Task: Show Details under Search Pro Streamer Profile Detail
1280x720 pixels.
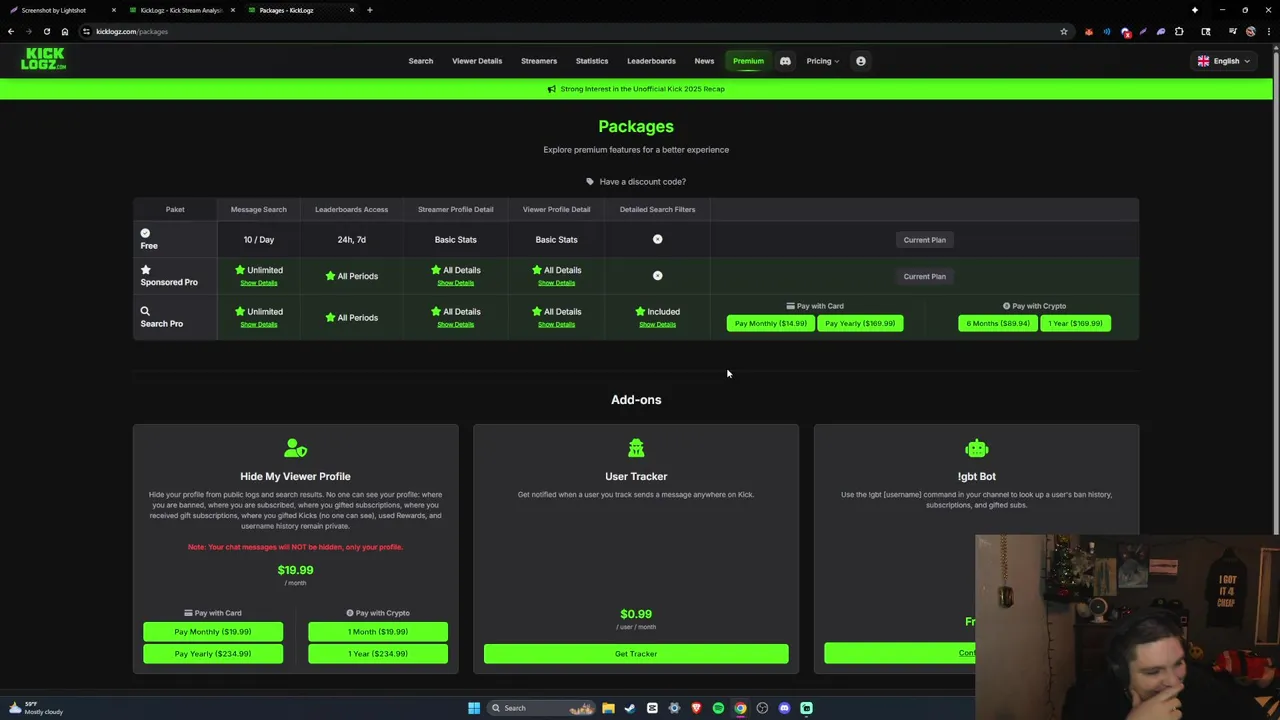Action: (x=455, y=325)
